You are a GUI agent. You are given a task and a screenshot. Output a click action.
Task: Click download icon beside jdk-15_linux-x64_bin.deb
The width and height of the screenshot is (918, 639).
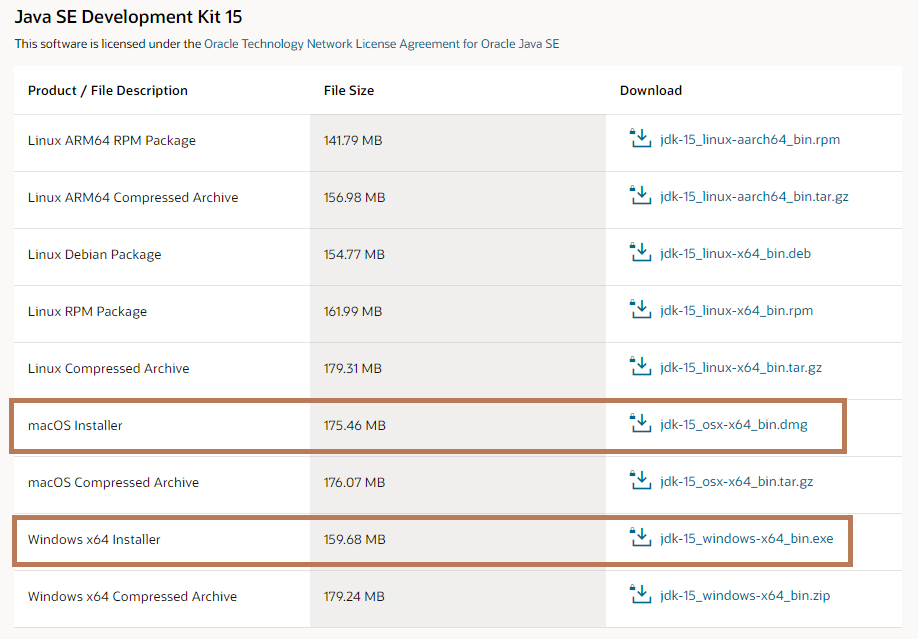pos(640,252)
